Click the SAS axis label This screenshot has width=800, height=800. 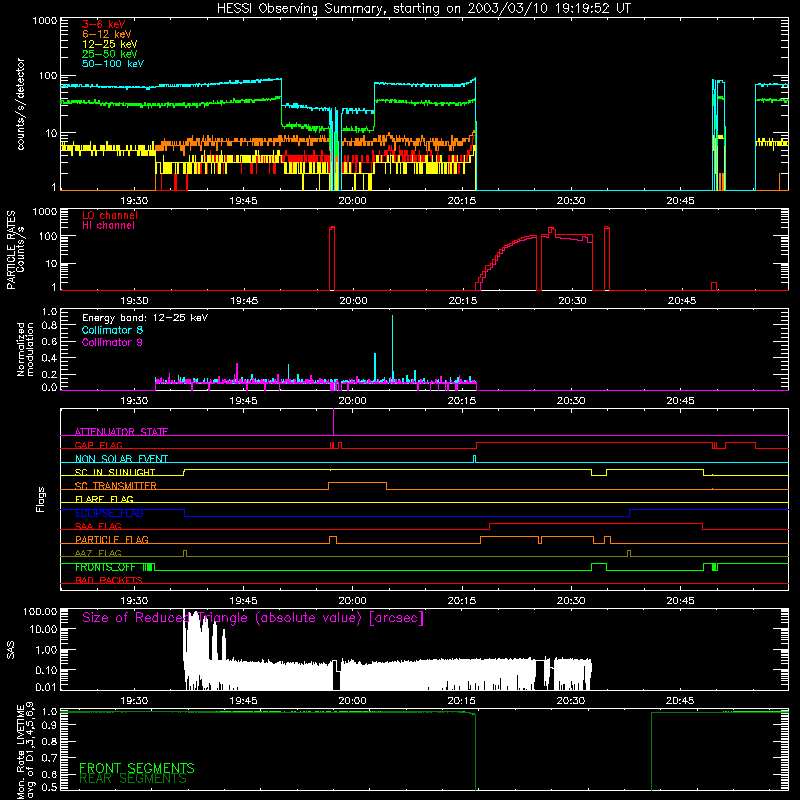(x=10, y=650)
